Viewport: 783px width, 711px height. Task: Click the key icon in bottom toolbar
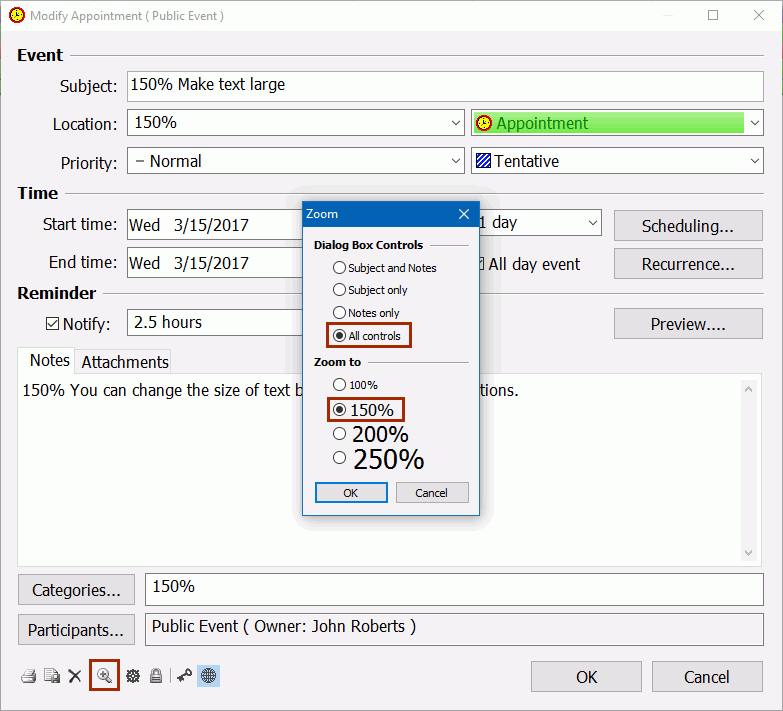coord(184,676)
